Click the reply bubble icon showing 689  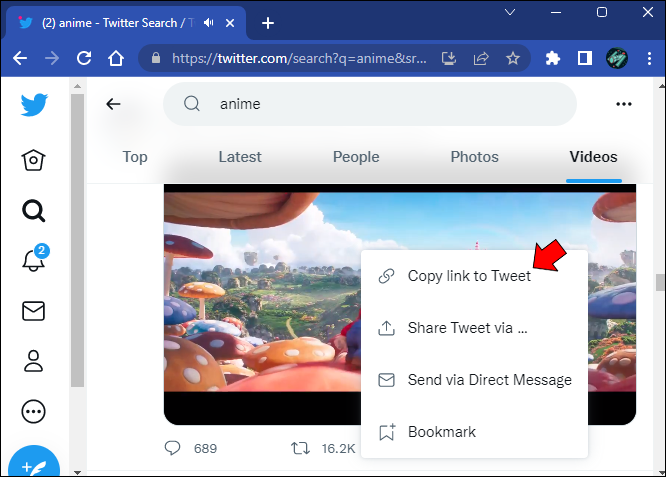click(x=172, y=448)
